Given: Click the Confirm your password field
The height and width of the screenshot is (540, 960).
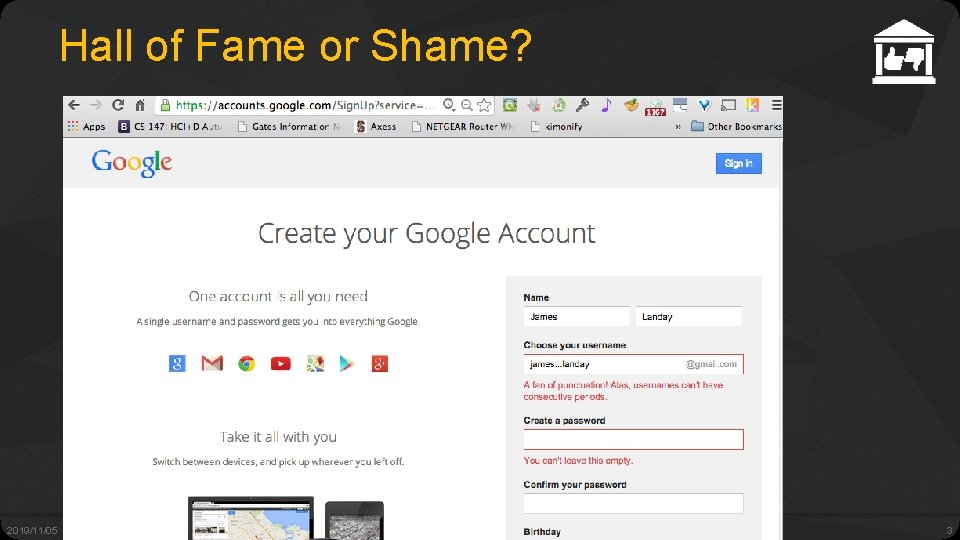Looking at the screenshot, I should [633, 503].
